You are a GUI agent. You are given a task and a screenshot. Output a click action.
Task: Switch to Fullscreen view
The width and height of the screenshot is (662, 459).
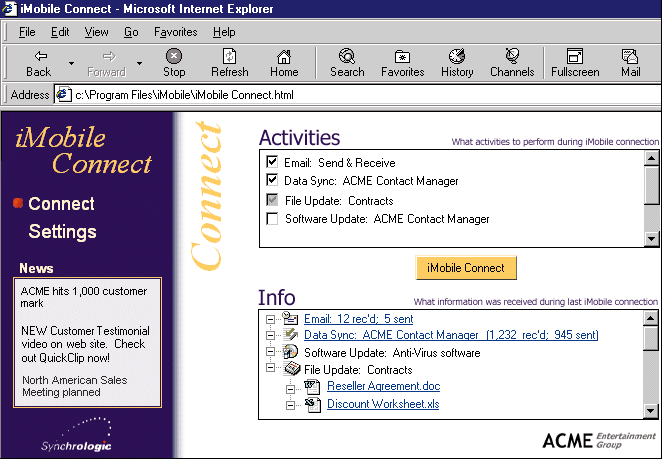click(575, 63)
